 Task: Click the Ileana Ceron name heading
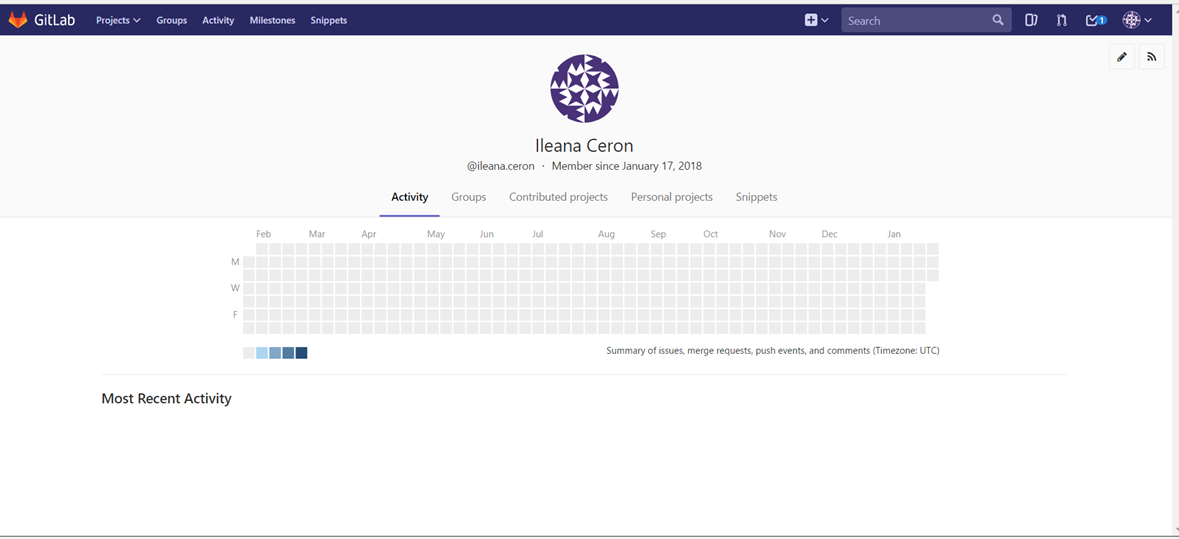tap(584, 145)
